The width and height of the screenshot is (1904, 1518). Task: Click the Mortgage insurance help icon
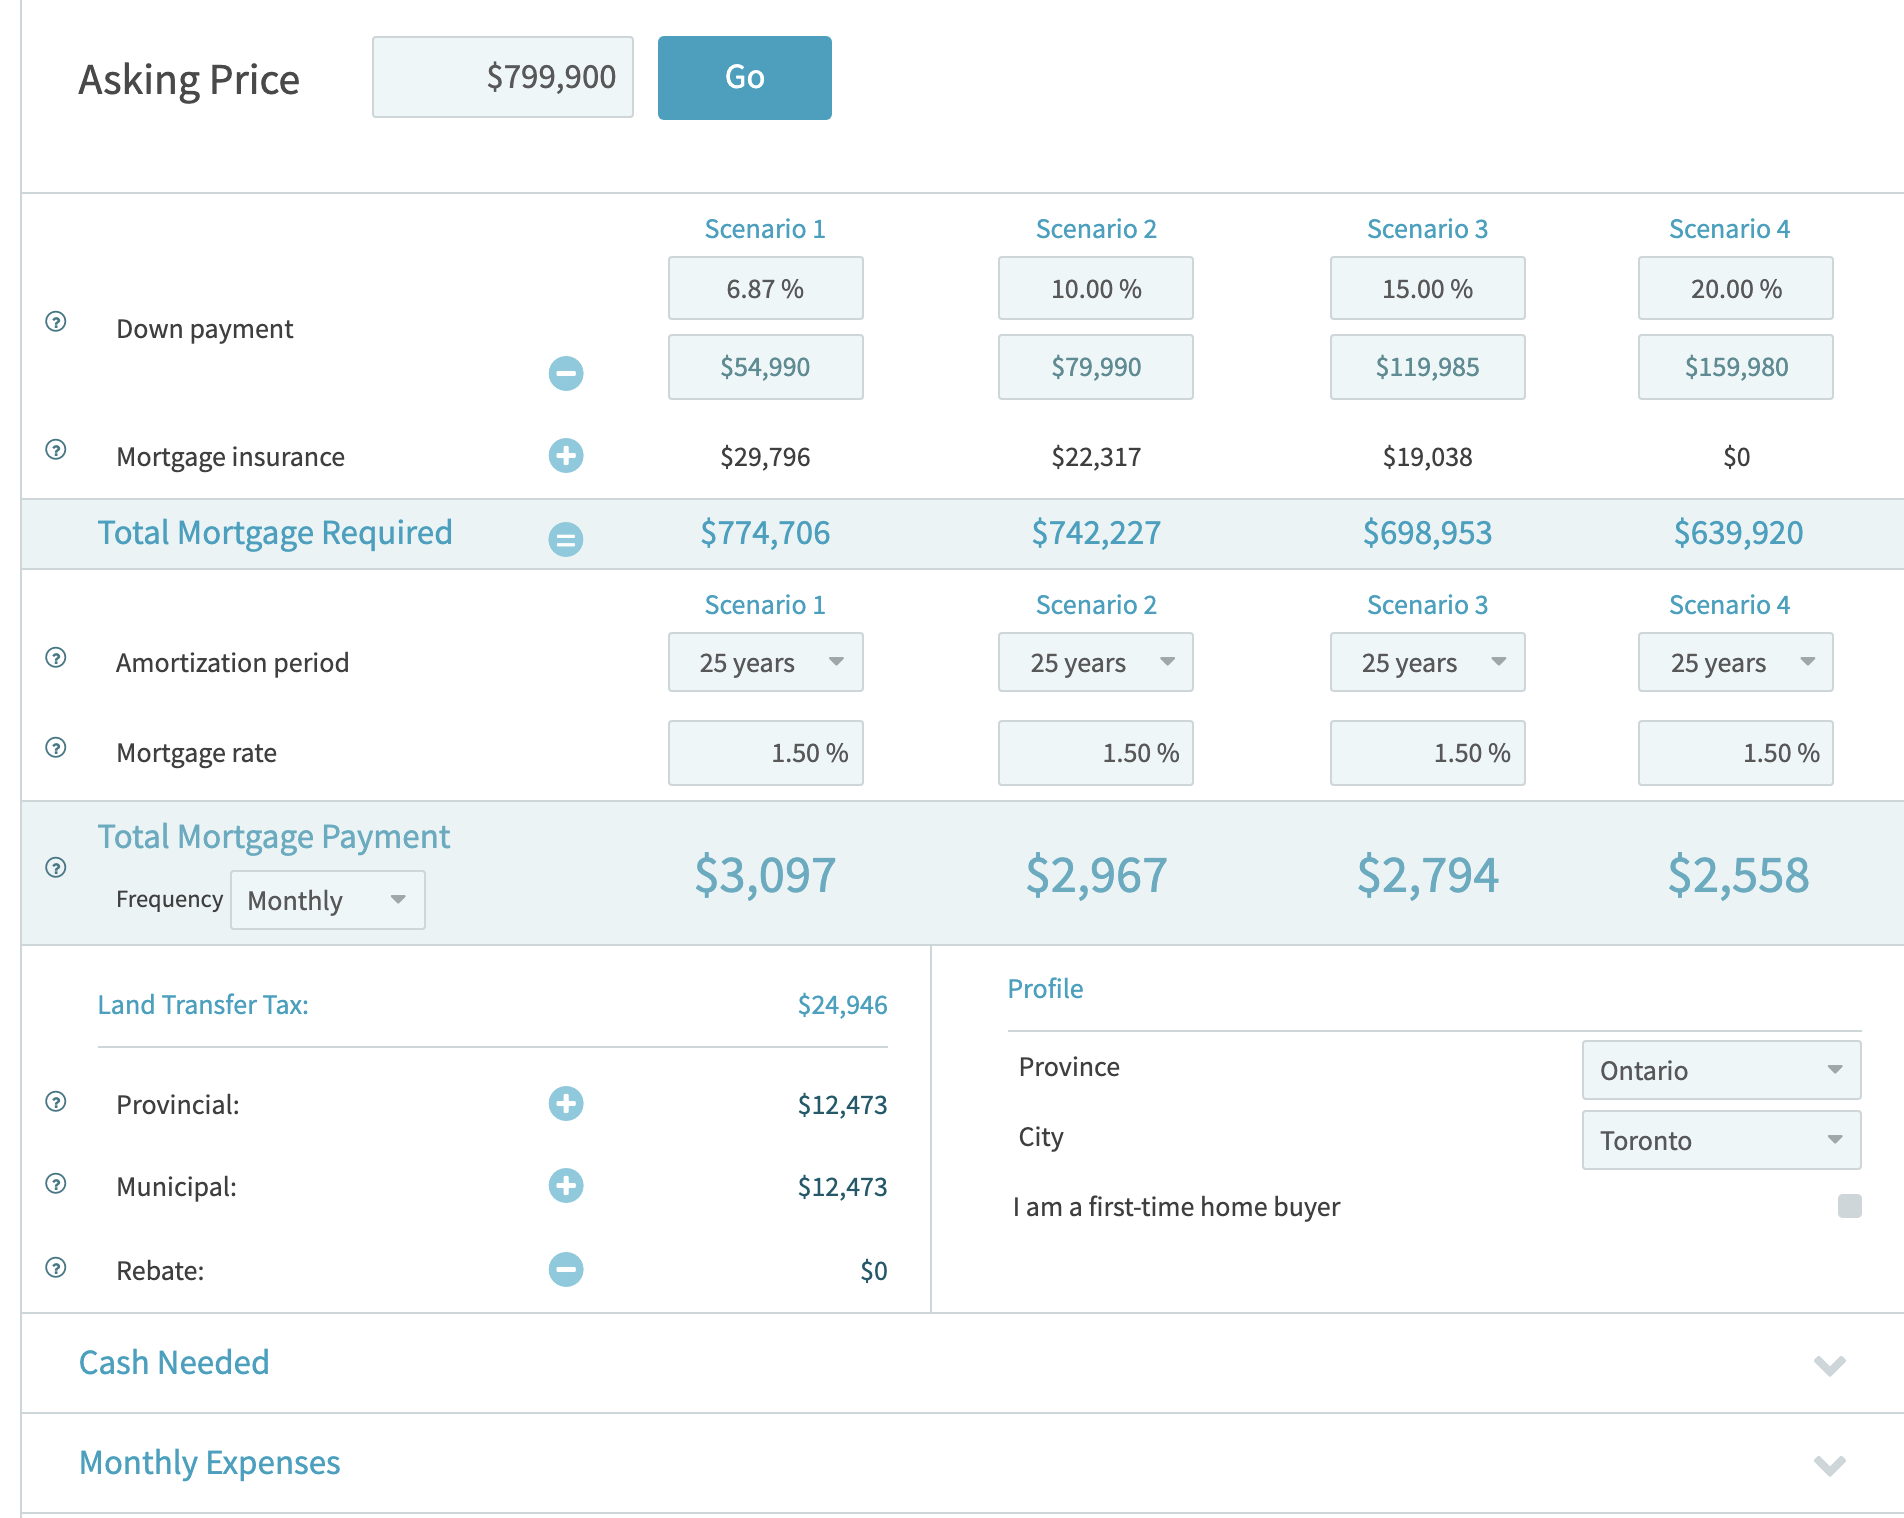(x=56, y=450)
